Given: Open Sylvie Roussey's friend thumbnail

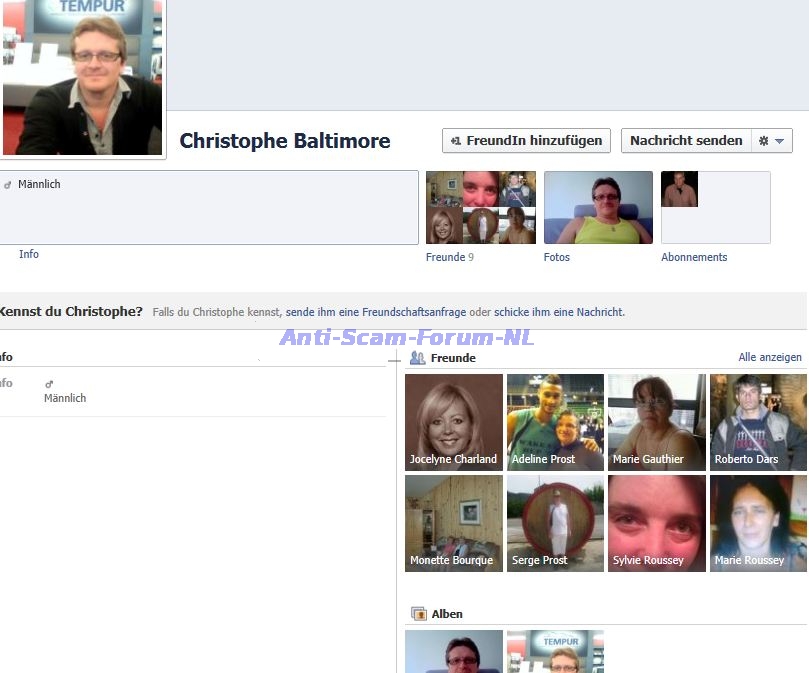Looking at the screenshot, I should tap(656, 523).
